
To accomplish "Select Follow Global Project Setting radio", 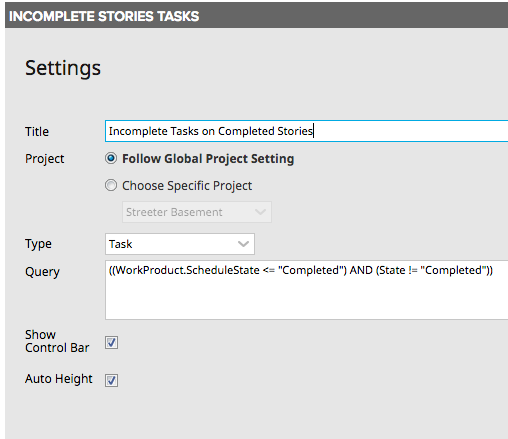I will click(x=111, y=158).
